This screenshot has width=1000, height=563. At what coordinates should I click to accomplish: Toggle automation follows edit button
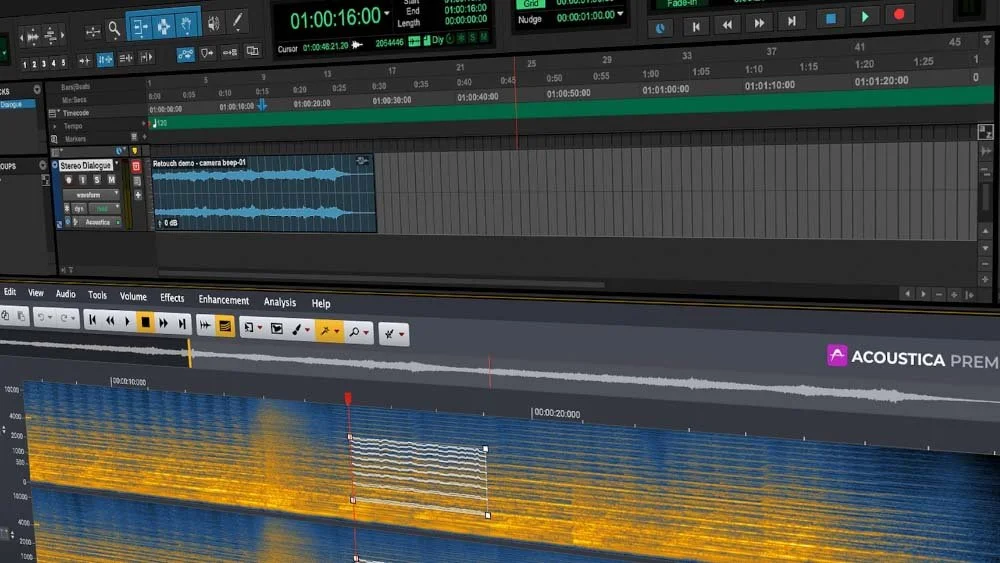tap(186, 55)
